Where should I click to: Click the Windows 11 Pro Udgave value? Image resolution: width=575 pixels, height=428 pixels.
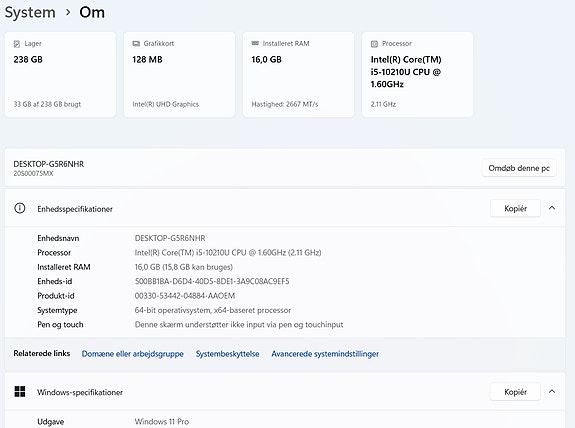pos(162,422)
